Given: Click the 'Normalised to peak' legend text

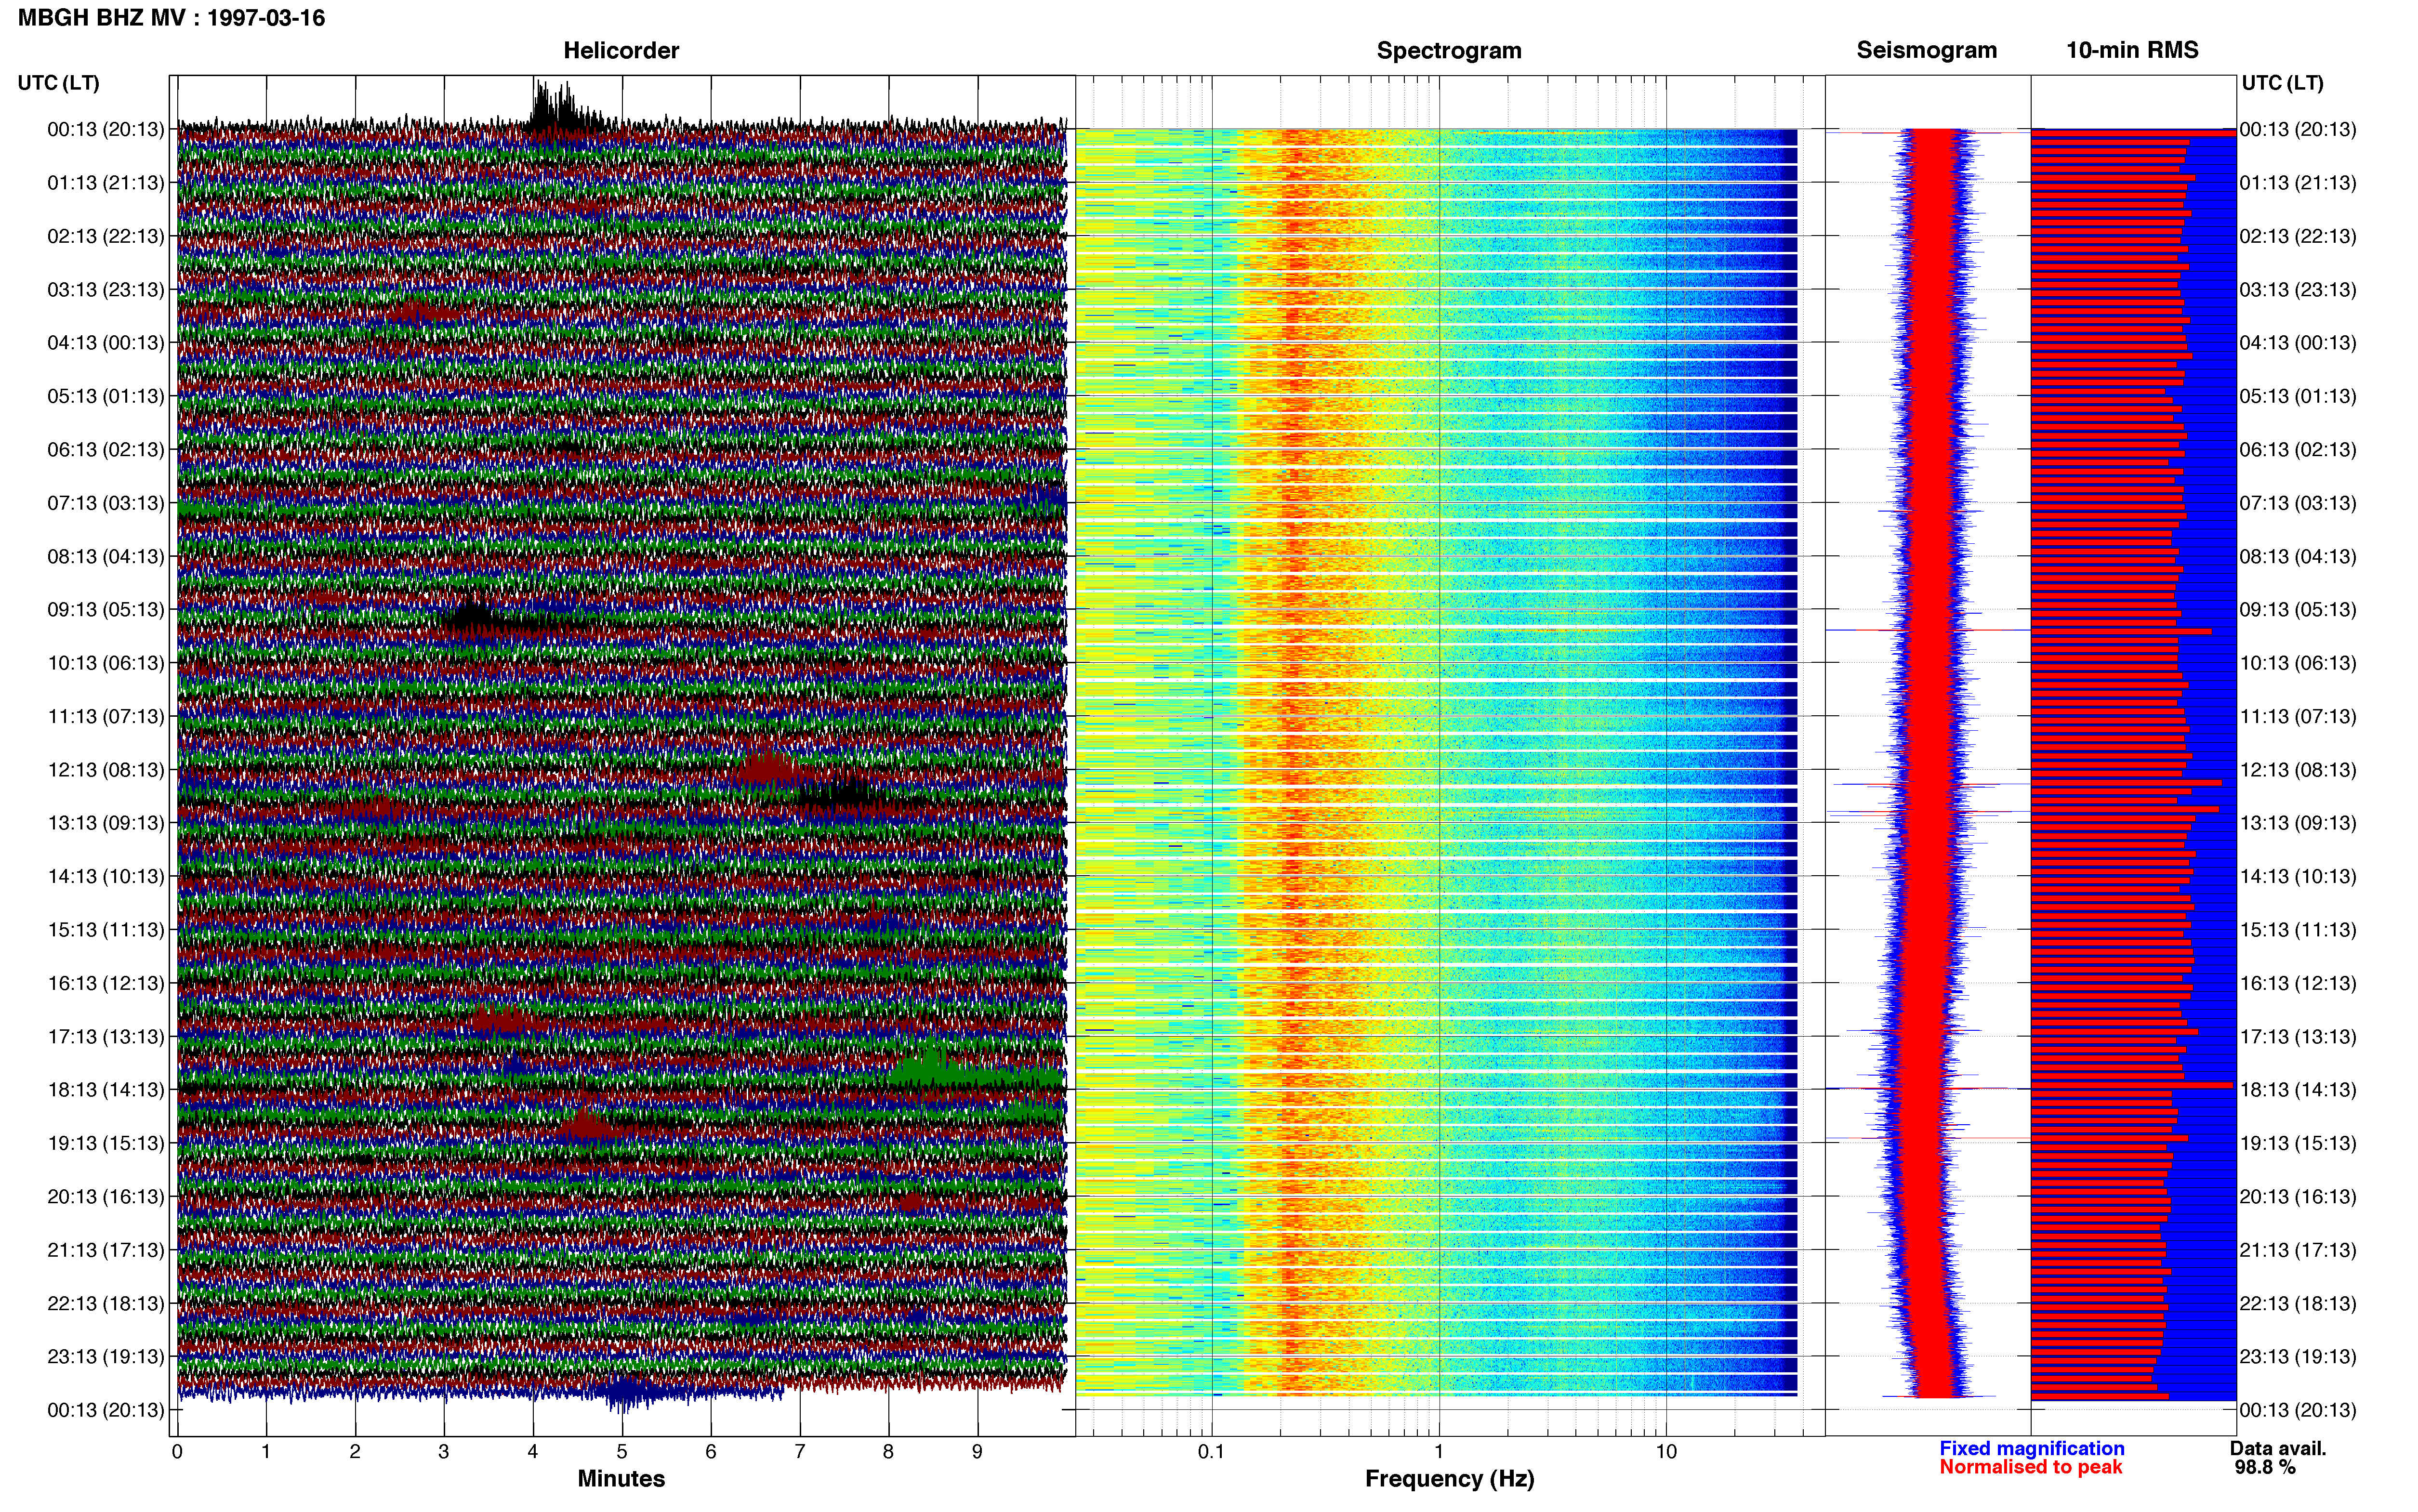Looking at the screenshot, I should pyautogui.click(x=2030, y=1467).
